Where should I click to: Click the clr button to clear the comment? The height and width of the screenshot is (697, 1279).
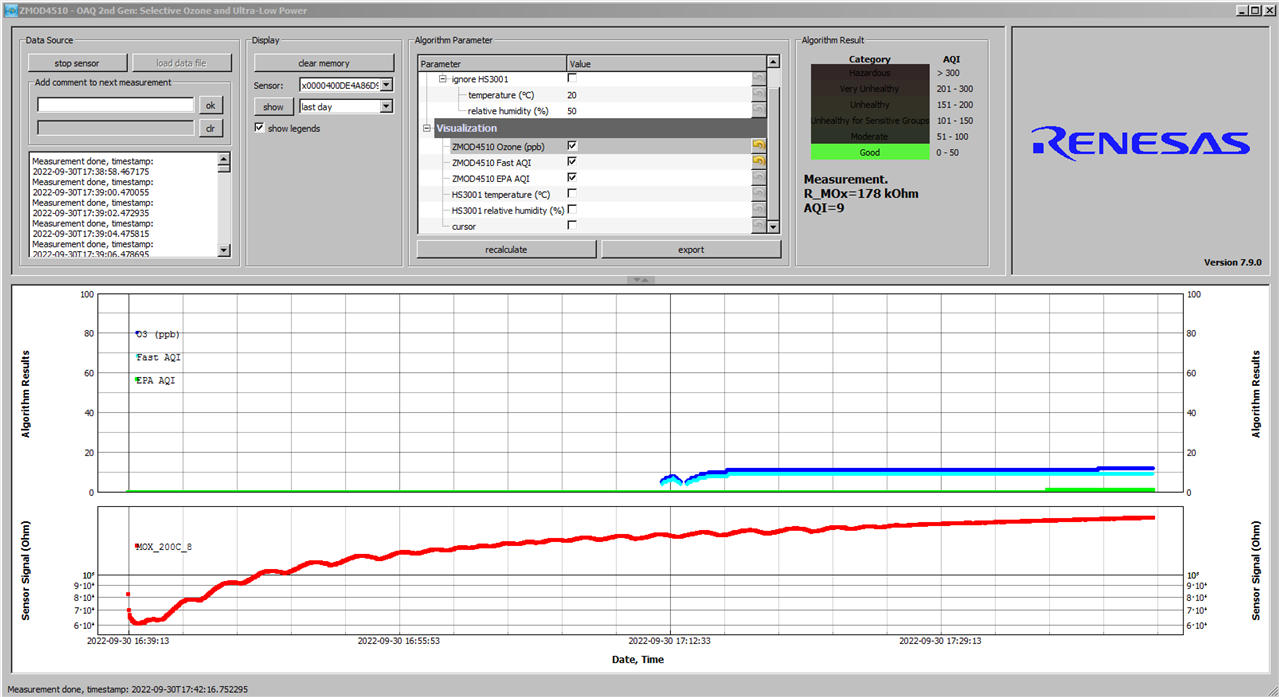pyautogui.click(x=210, y=128)
